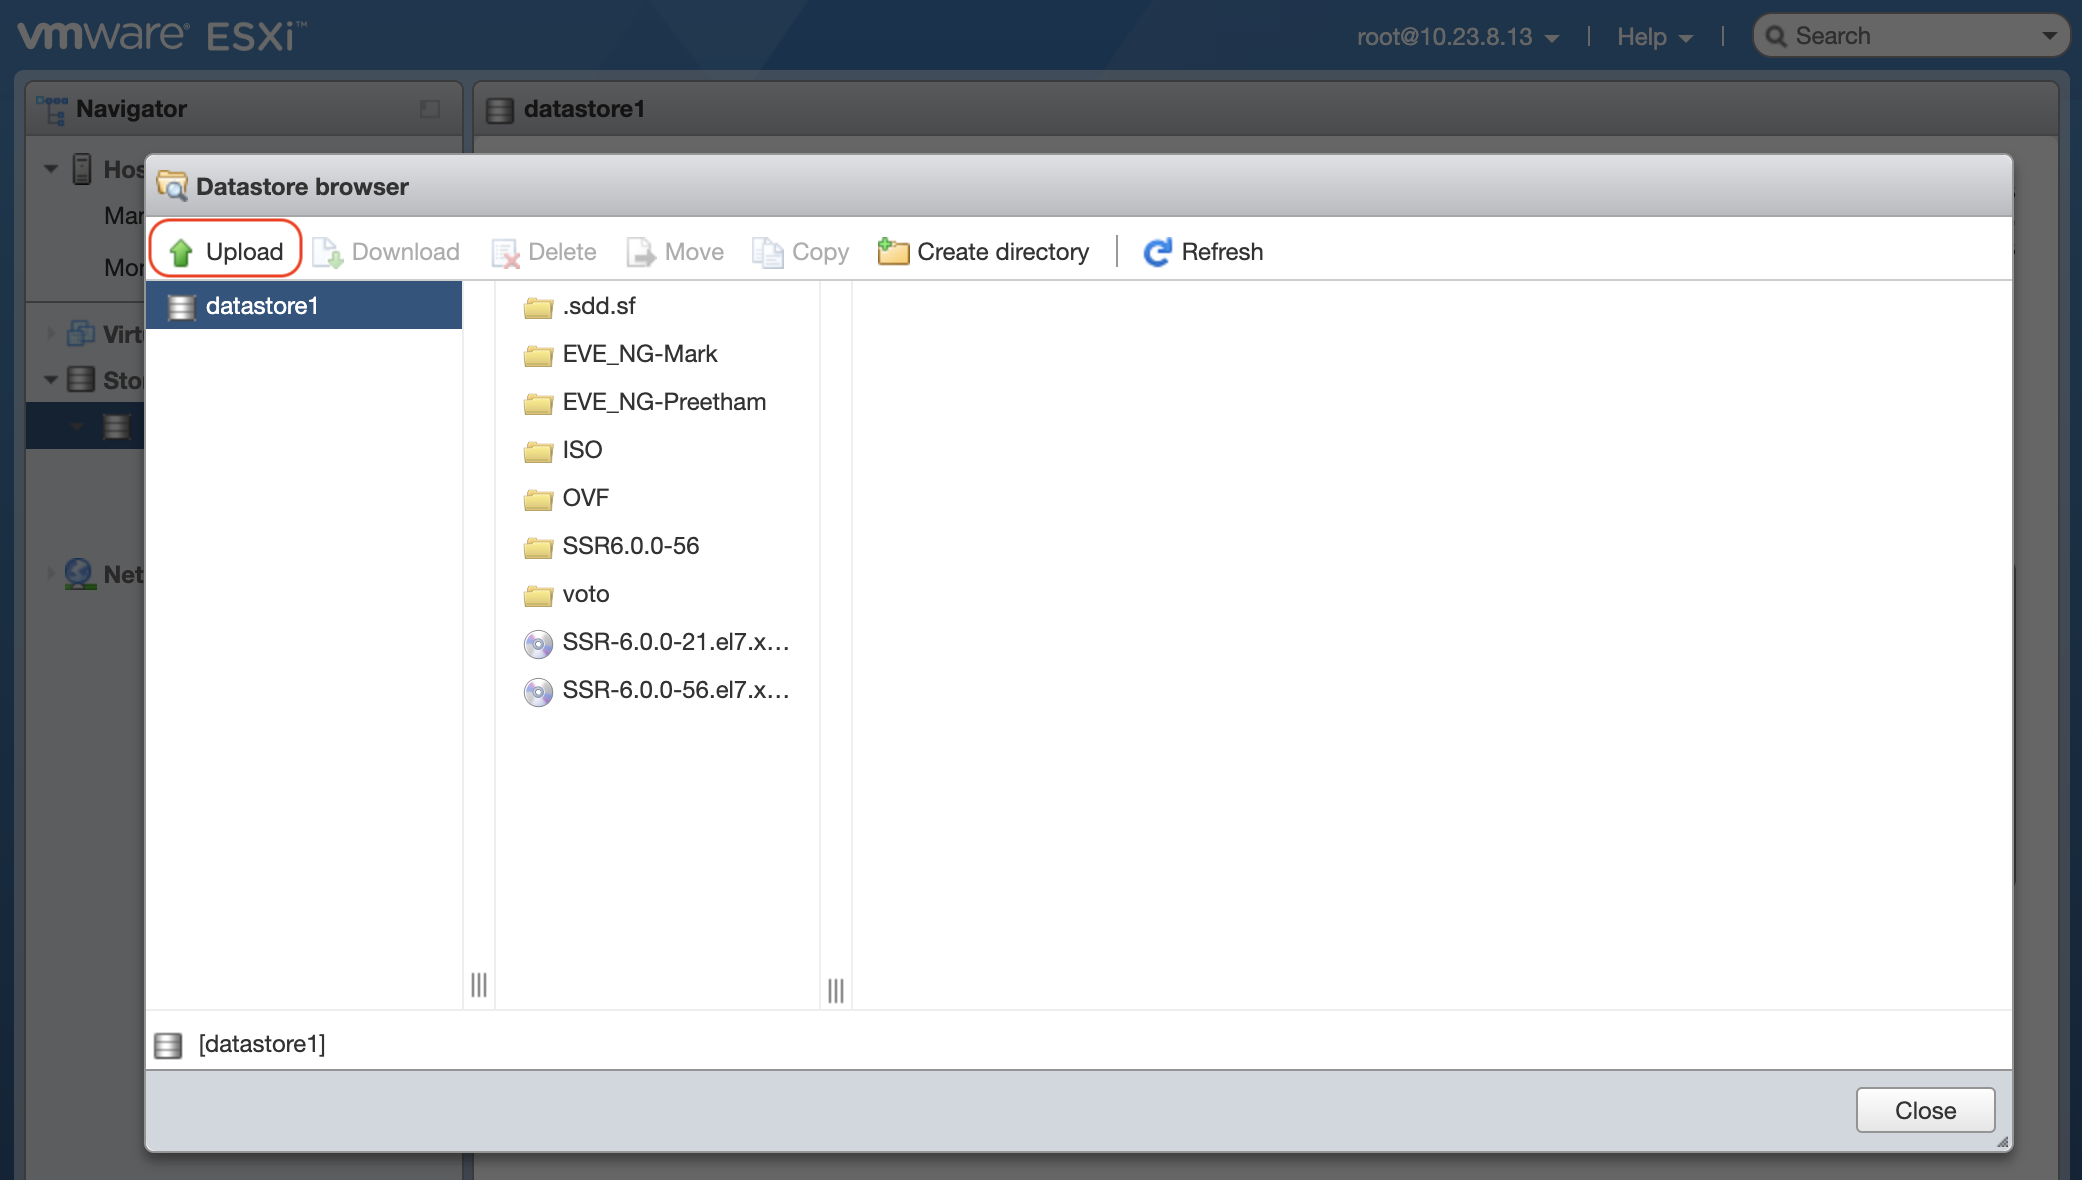Screen dimensions: 2082x1180
Task: Open the .sdd.sf folder
Action: point(598,306)
